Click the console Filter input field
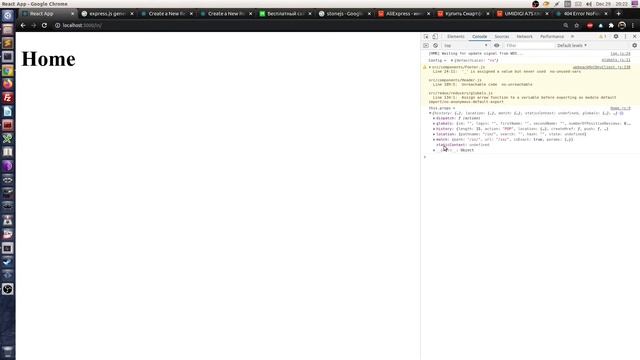Viewport: 640px width, 360px height. pos(529,46)
